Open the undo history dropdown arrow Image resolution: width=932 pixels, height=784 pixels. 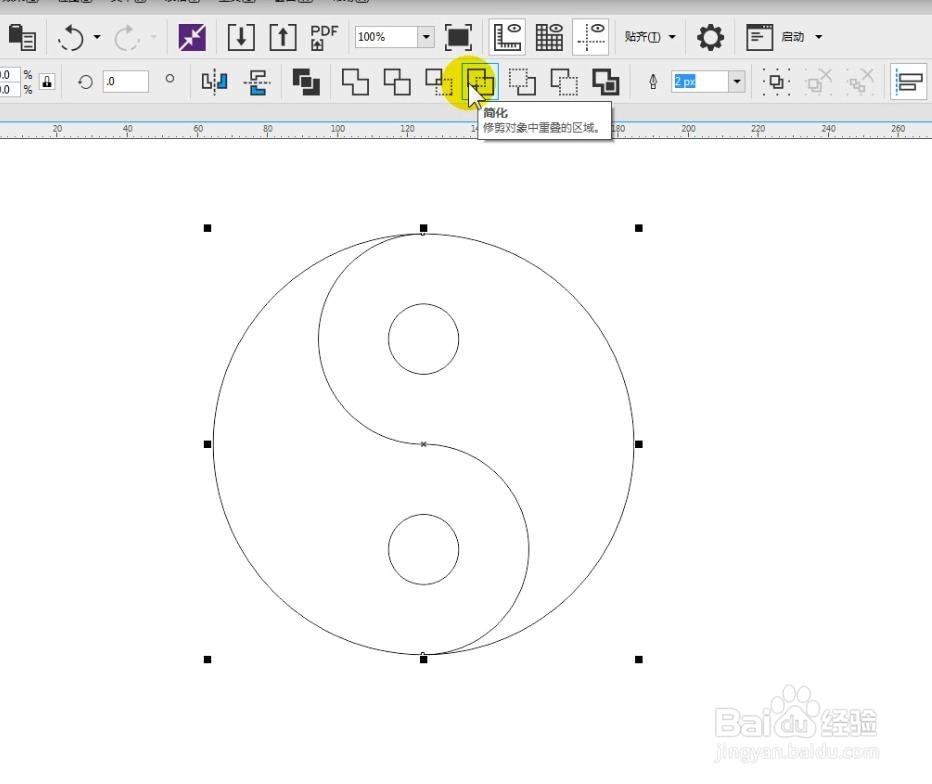click(97, 37)
